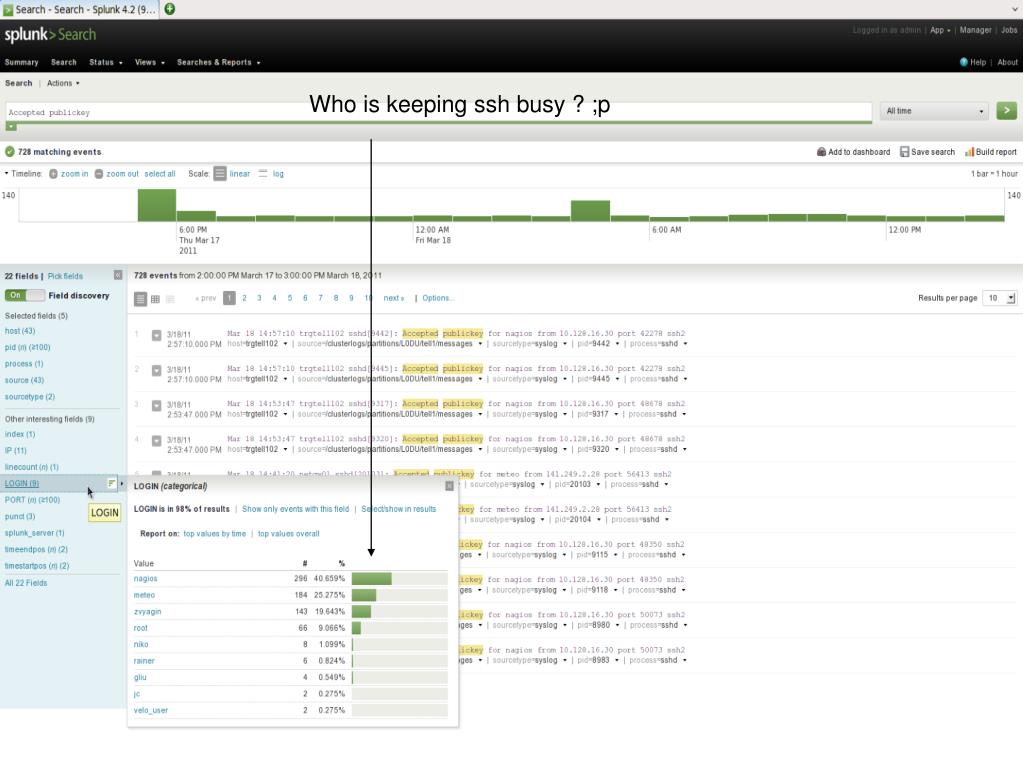
Task: Click select all timeline link
Action: coord(160,174)
